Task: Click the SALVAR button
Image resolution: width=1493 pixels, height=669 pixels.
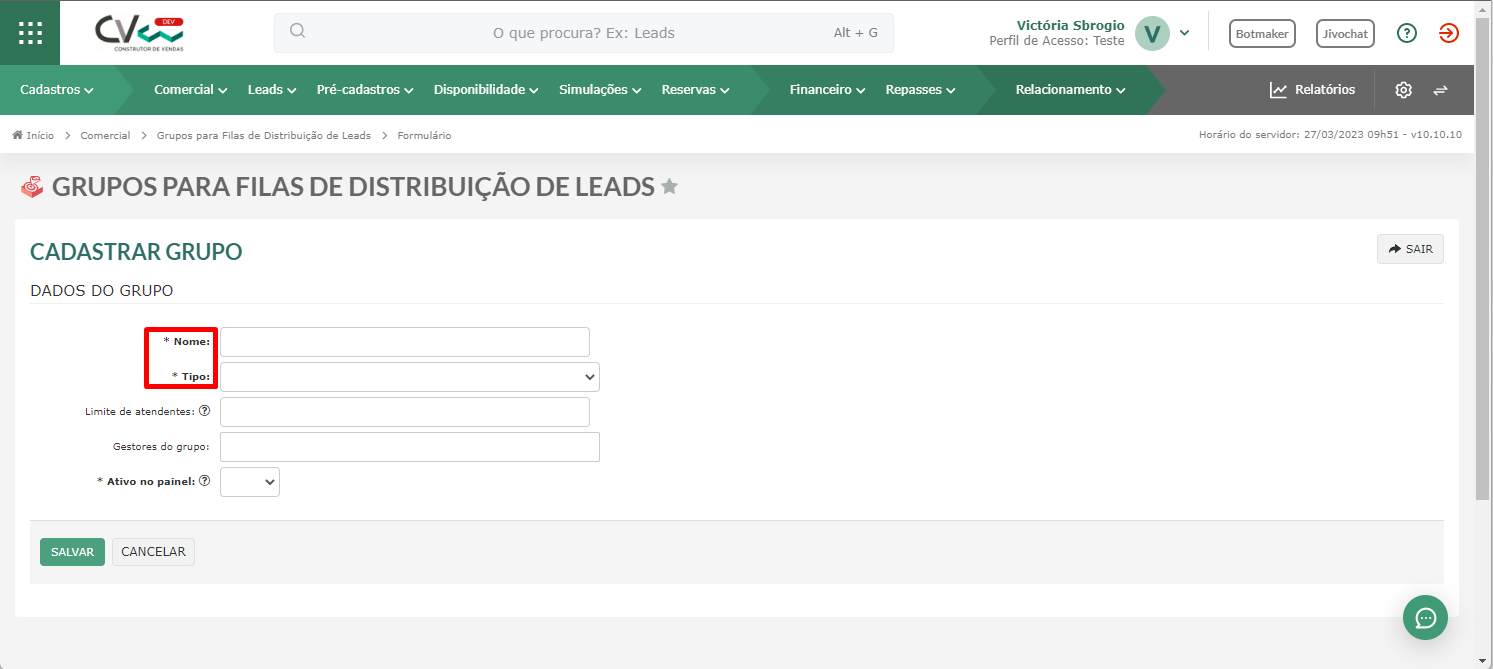Action: click(x=72, y=552)
